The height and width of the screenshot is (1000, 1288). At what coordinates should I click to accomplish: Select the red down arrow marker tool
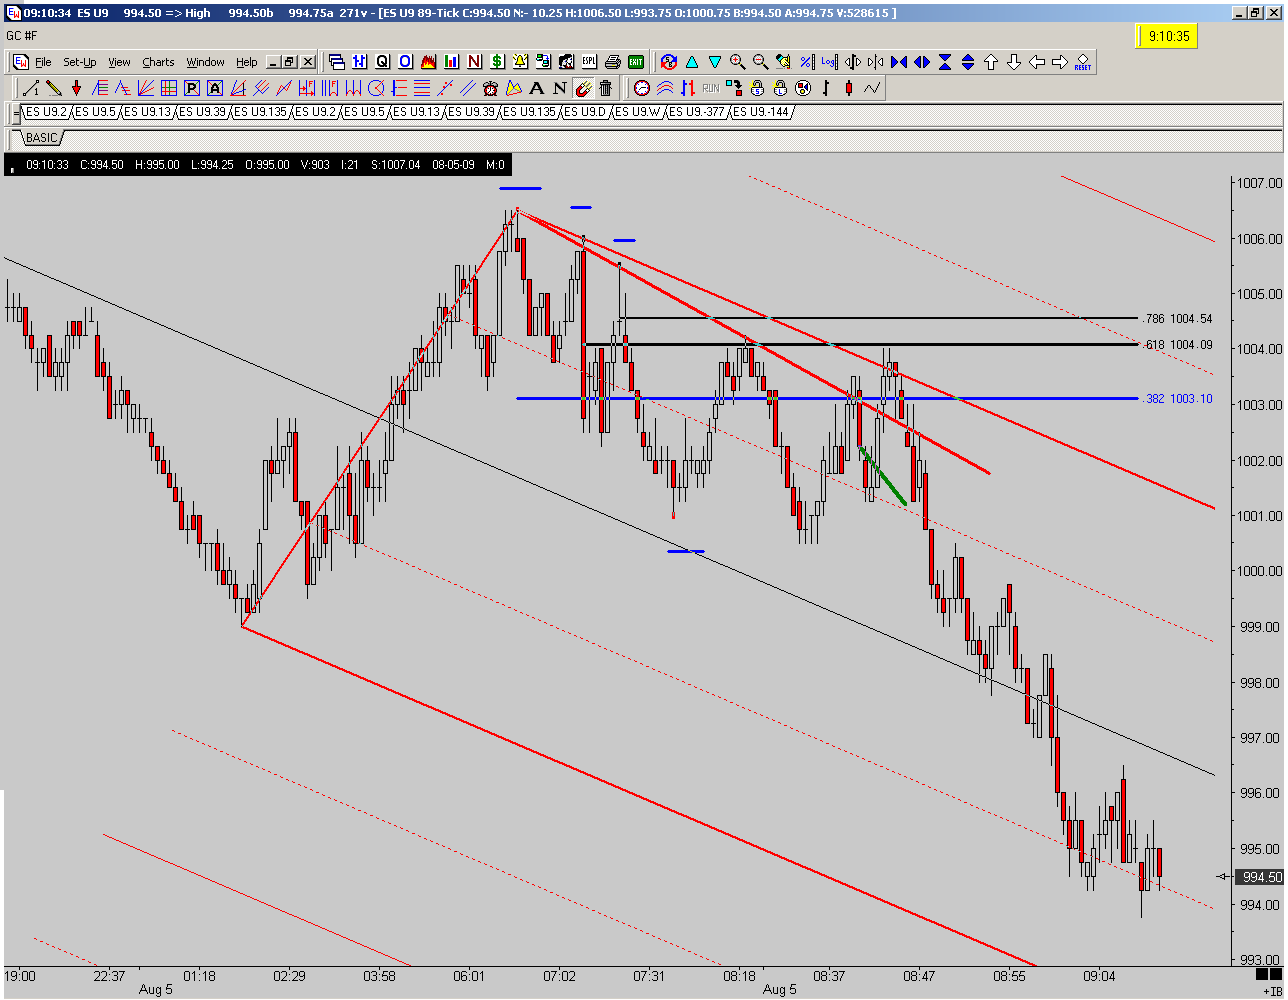point(76,88)
